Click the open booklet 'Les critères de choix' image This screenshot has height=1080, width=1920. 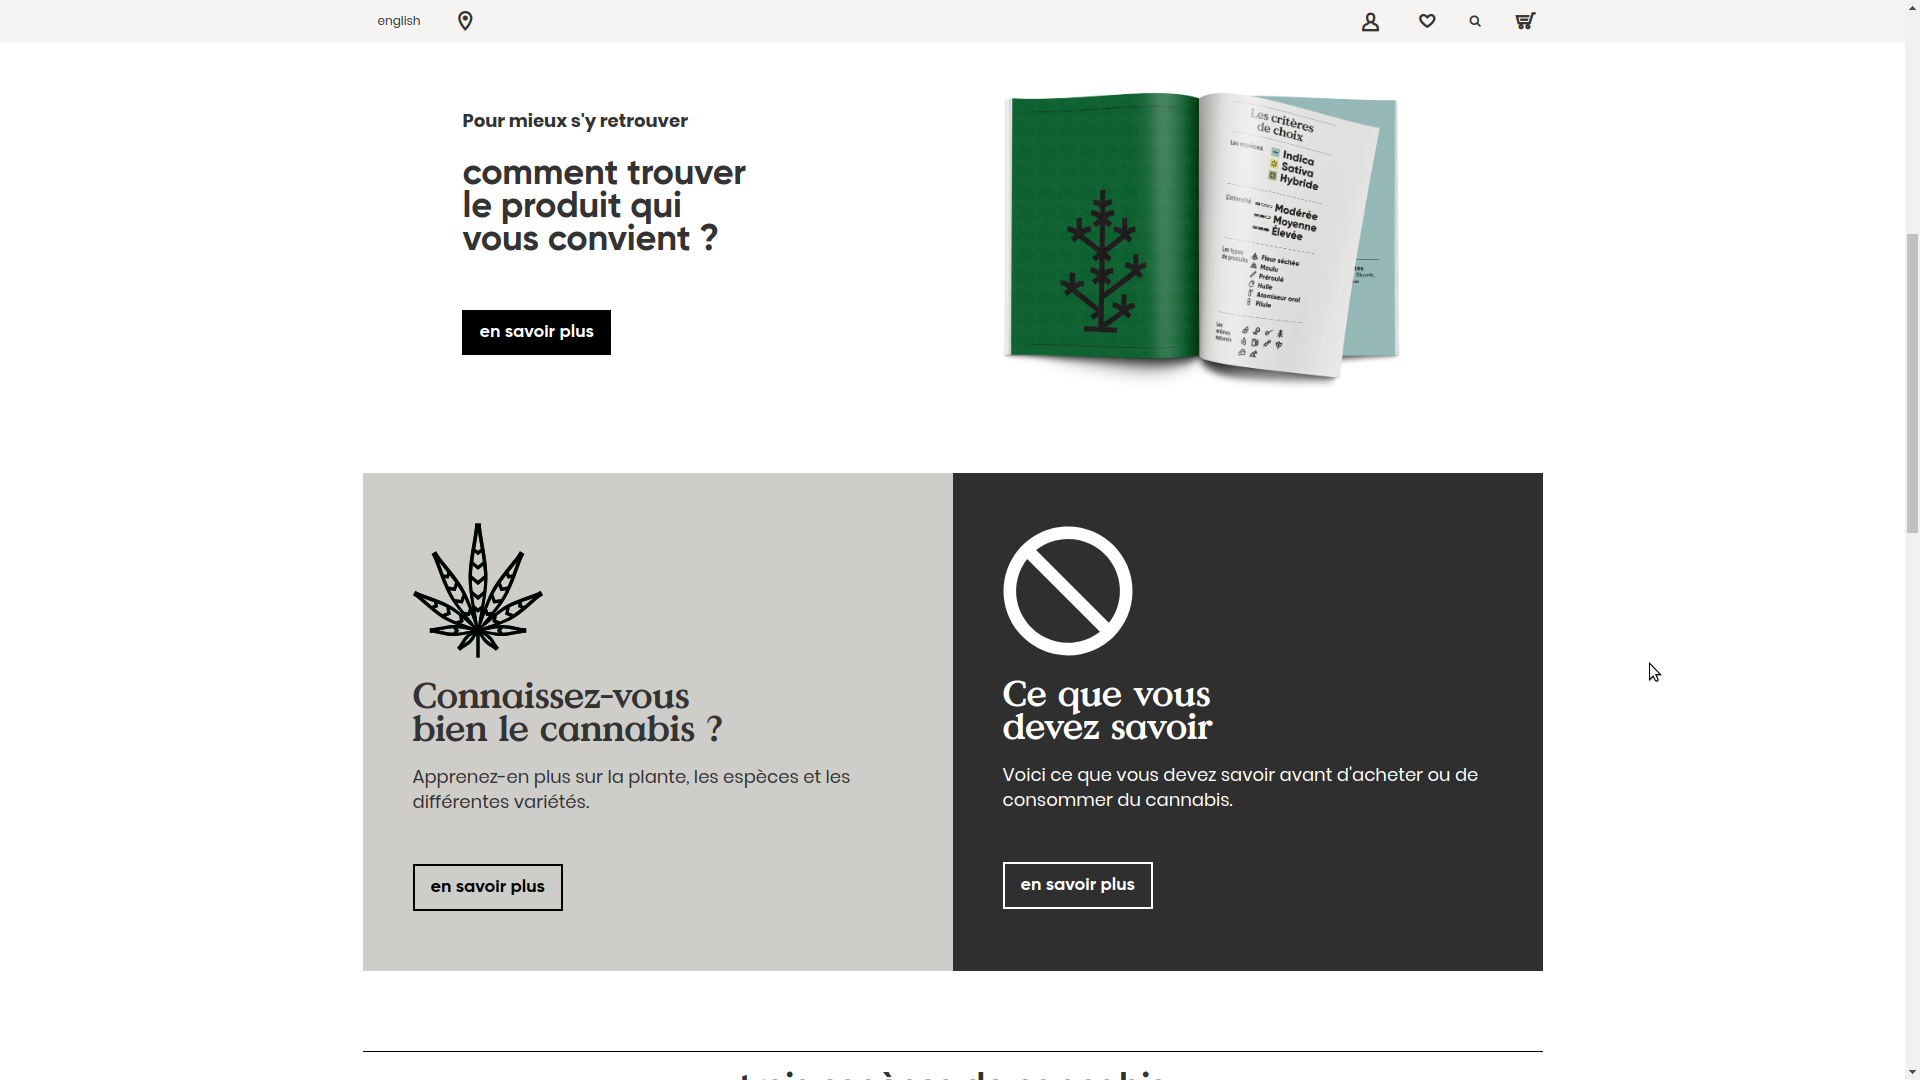[x=1201, y=237]
